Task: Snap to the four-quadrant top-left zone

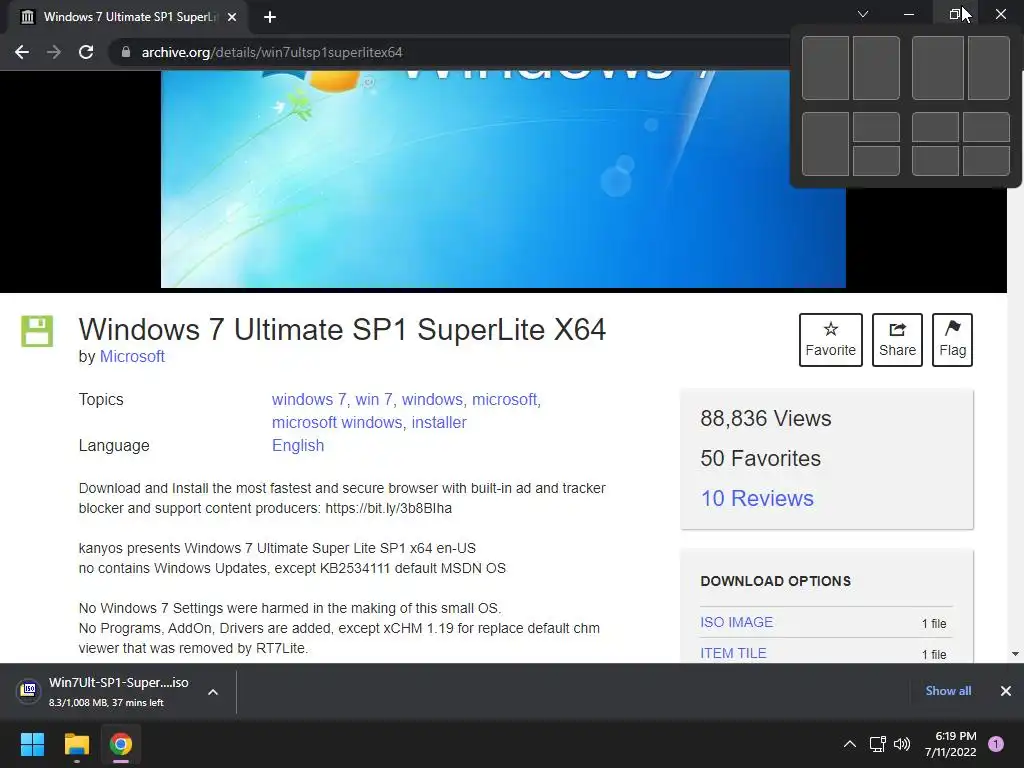Action: [x=935, y=127]
